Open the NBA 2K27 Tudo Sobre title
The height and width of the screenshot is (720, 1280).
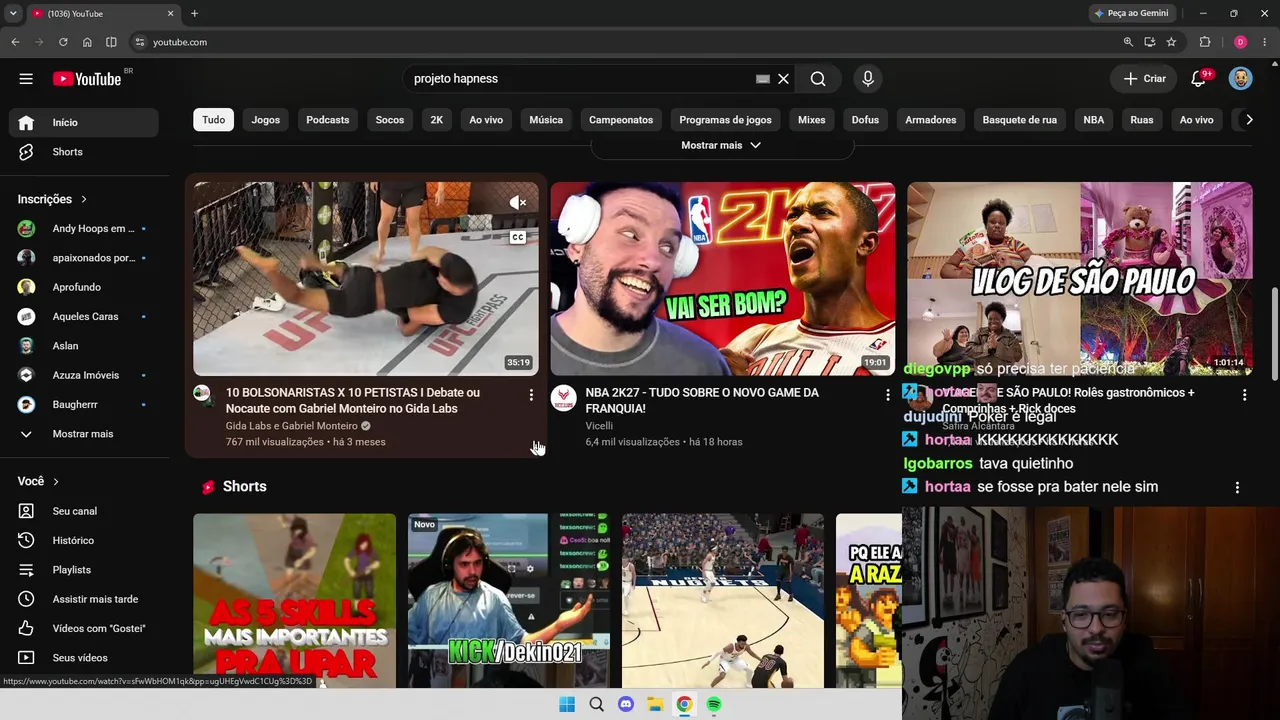[702, 401]
